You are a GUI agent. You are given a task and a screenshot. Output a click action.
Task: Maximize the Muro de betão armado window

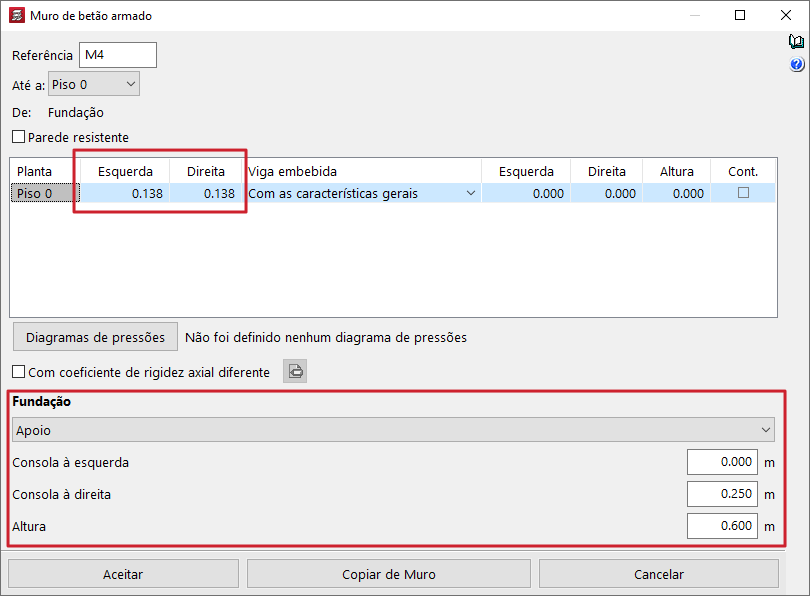740,16
